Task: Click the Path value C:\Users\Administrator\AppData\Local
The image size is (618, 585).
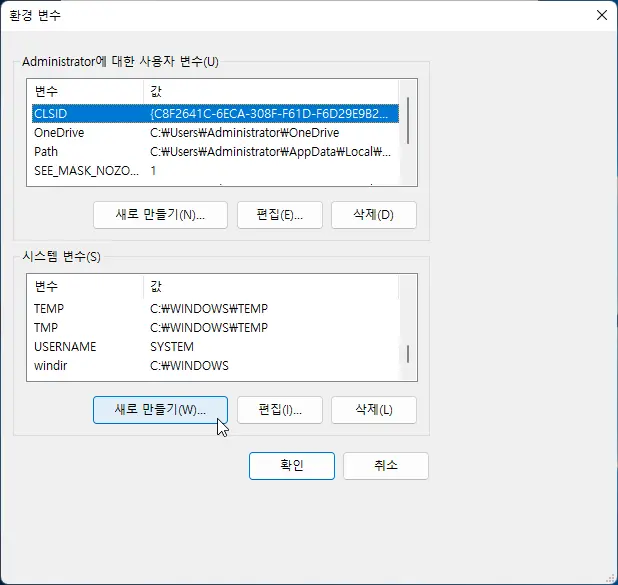Action: (270, 151)
